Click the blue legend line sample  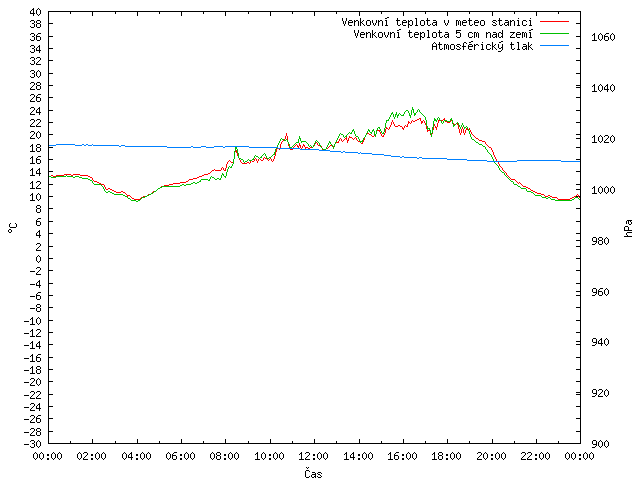554,46
